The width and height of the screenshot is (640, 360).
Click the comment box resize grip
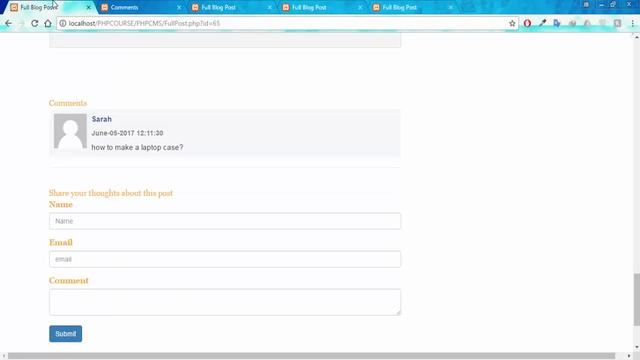[398, 313]
